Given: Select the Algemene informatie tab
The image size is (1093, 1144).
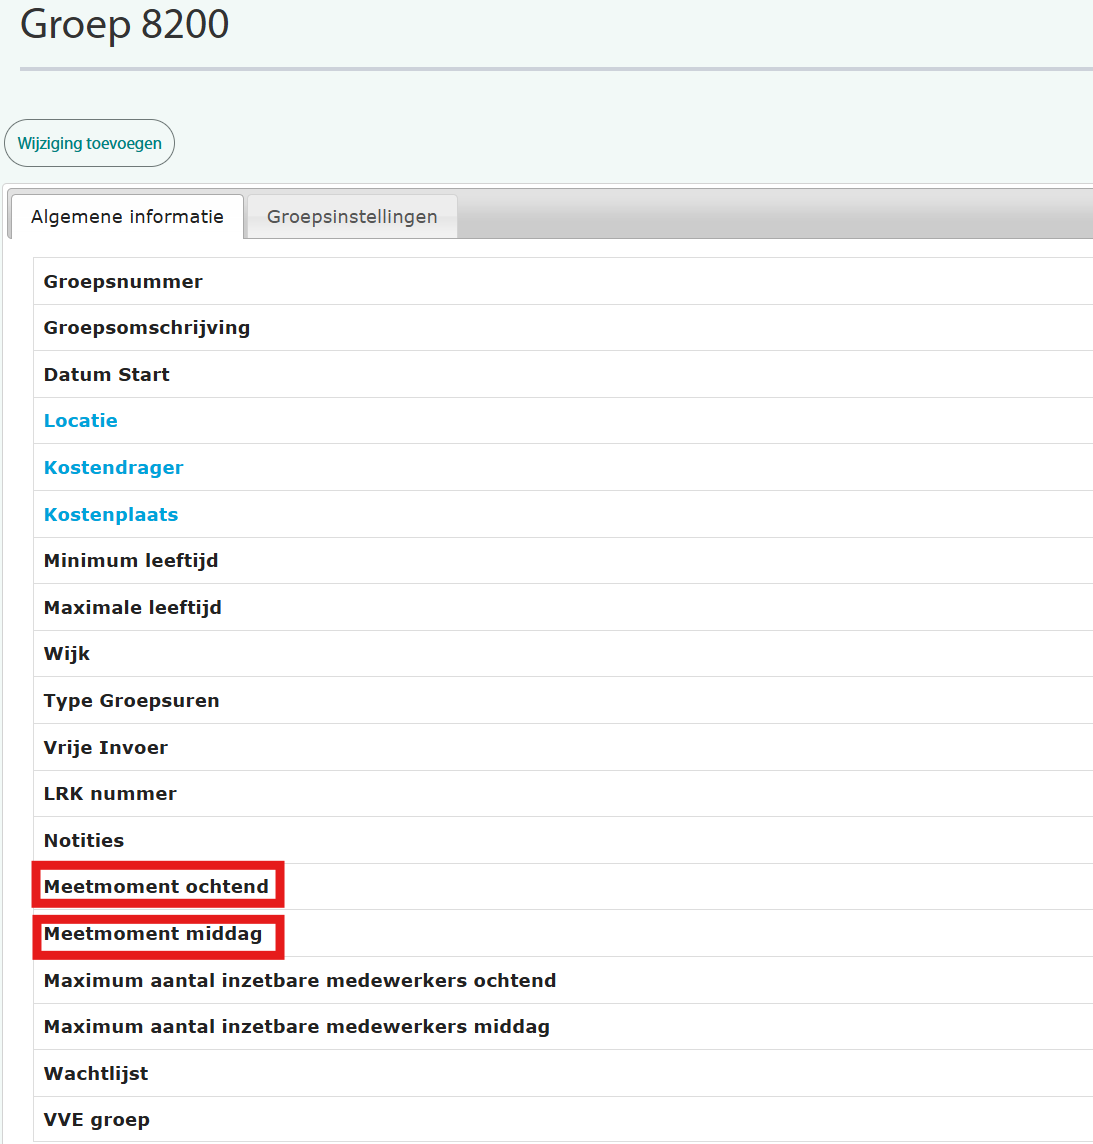Looking at the screenshot, I should click(x=127, y=217).
